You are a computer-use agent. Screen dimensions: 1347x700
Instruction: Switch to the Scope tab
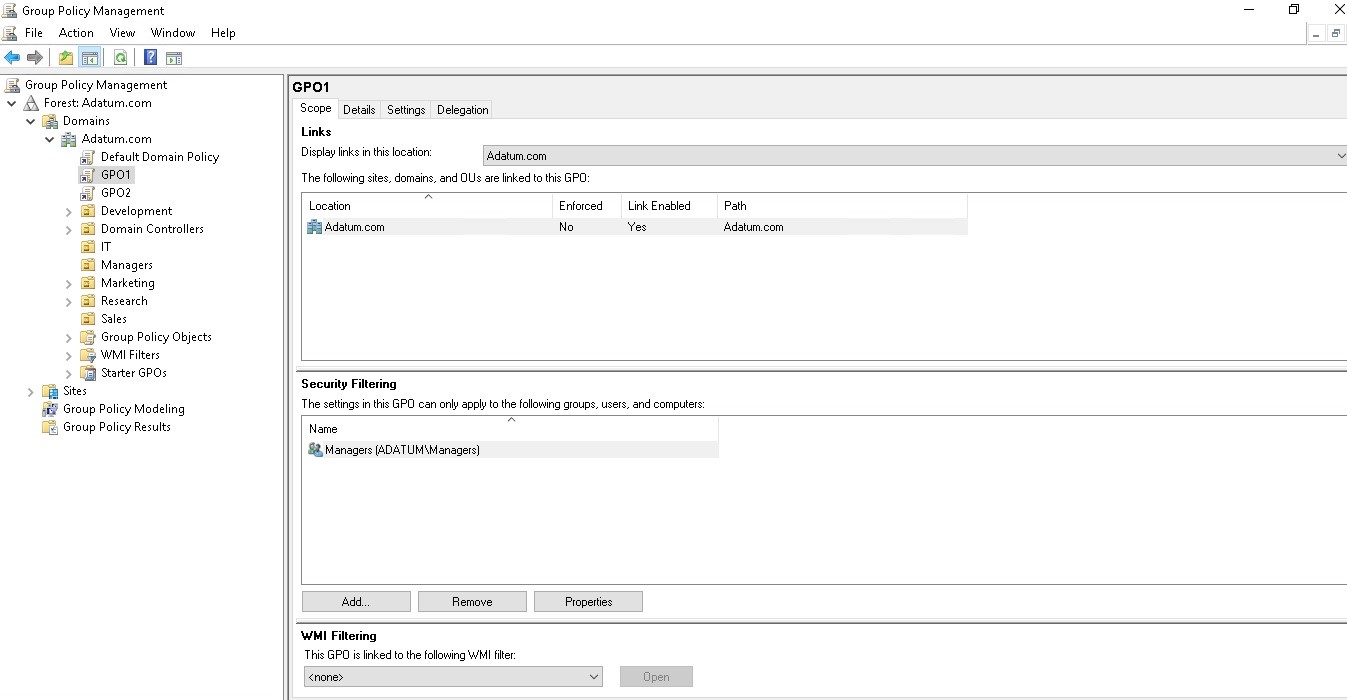click(315, 108)
